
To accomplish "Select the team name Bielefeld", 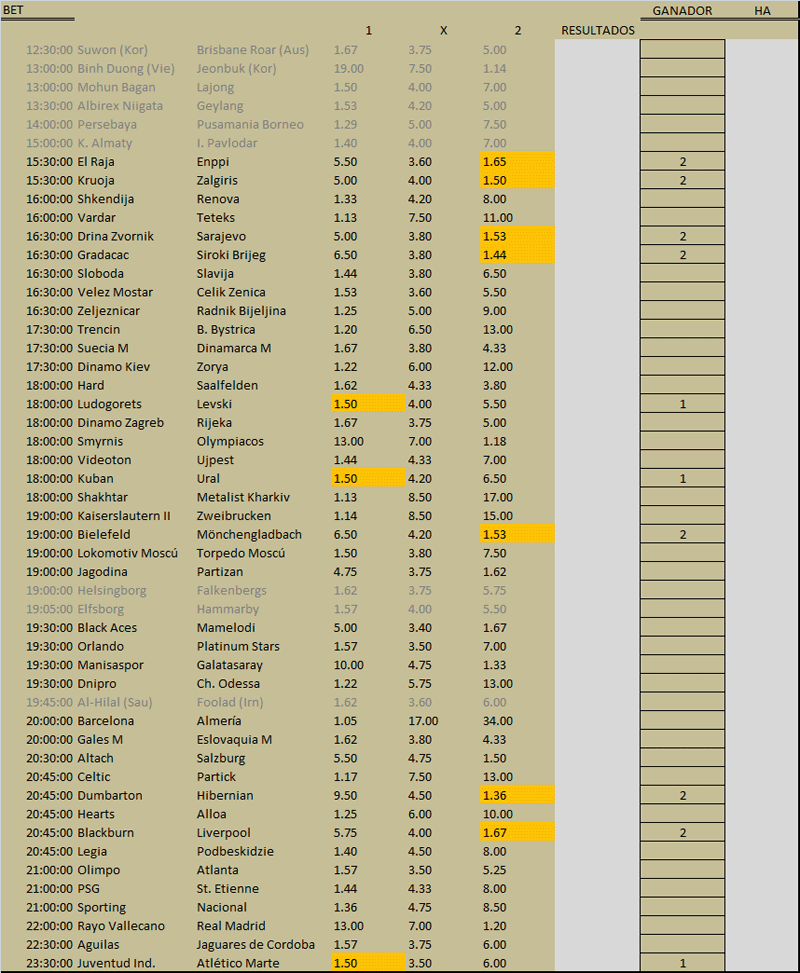I will point(104,534).
